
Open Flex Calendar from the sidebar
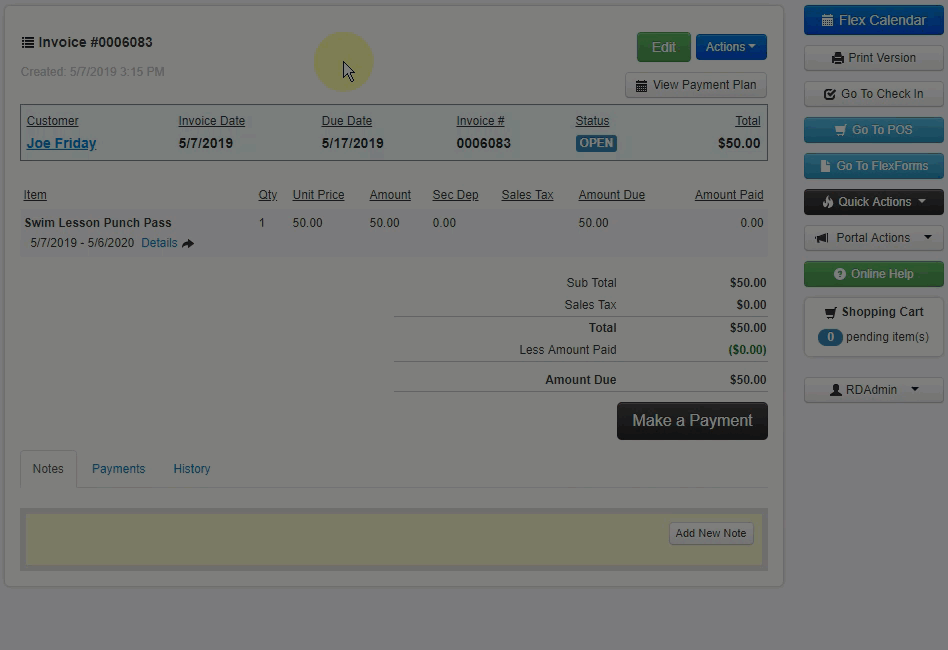coord(873,20)
